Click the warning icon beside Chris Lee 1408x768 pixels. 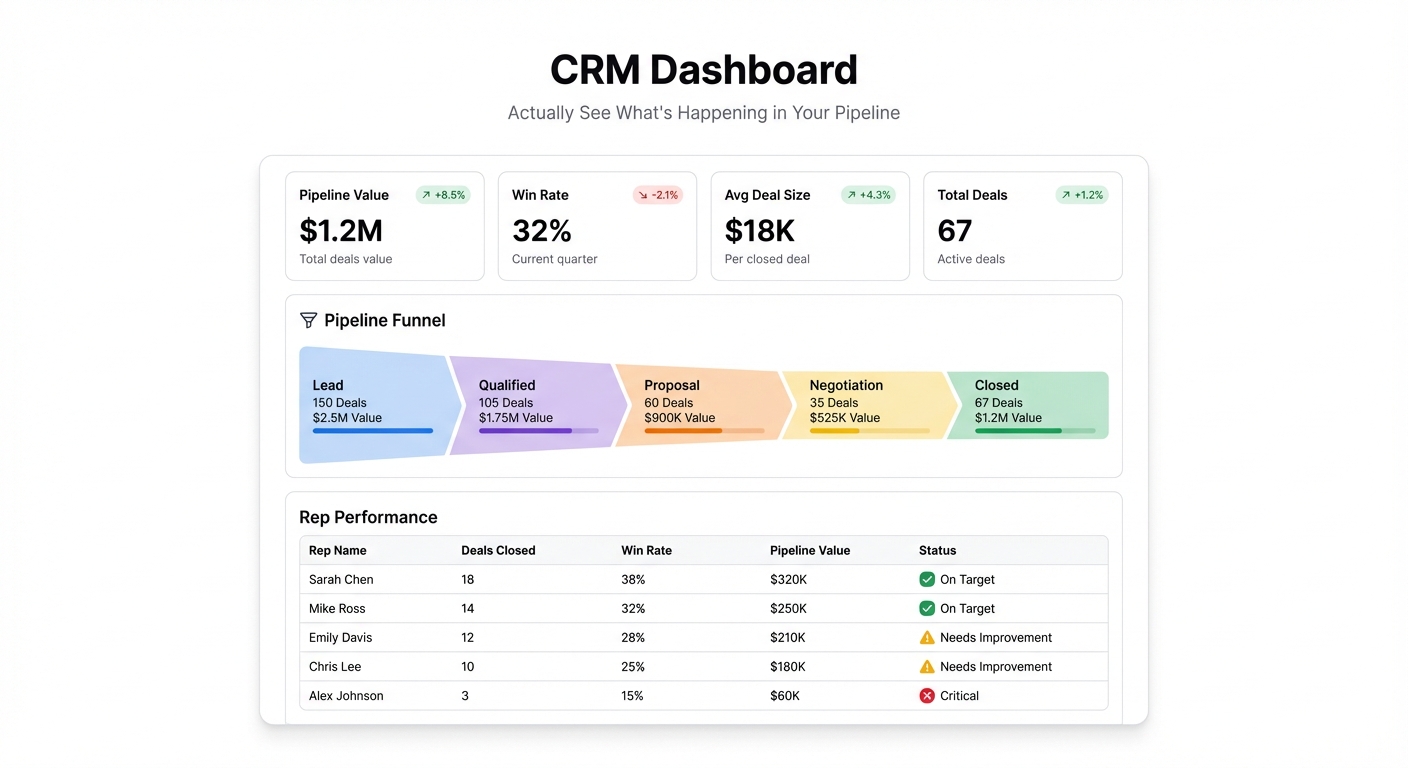pos(925,666)
